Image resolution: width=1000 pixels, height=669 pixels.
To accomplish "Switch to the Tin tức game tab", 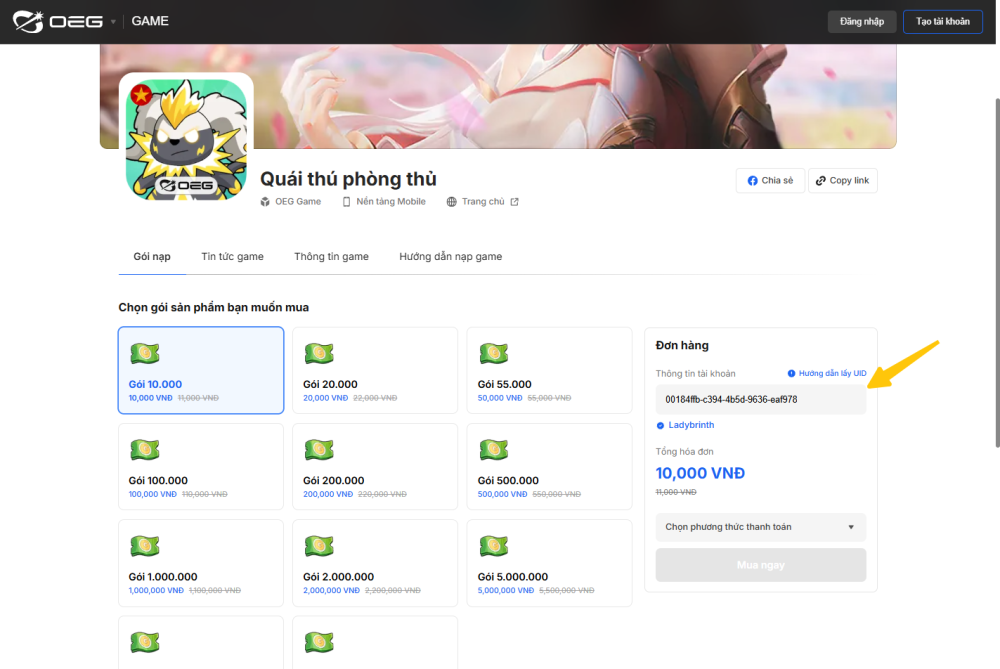I will point(232,257).
